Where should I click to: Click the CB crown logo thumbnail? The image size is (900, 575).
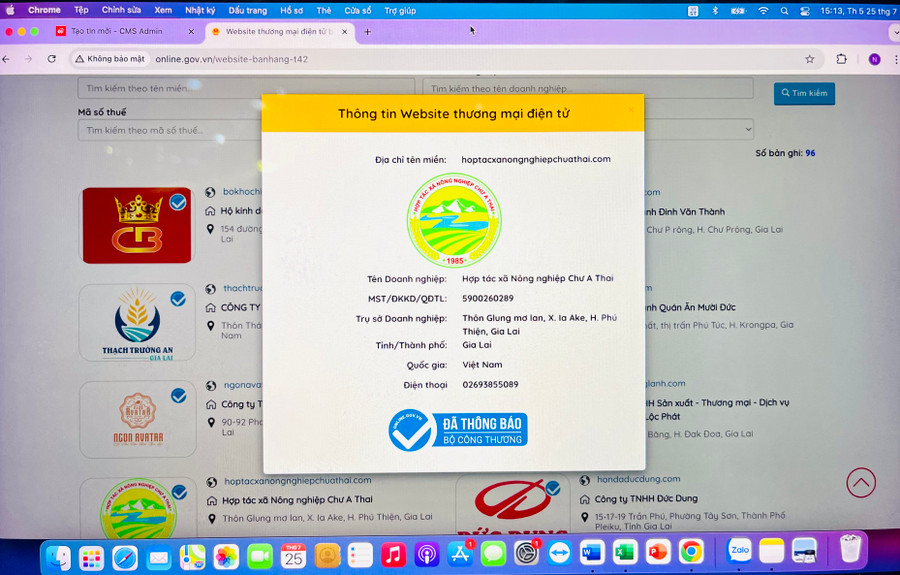pos(137,226)
